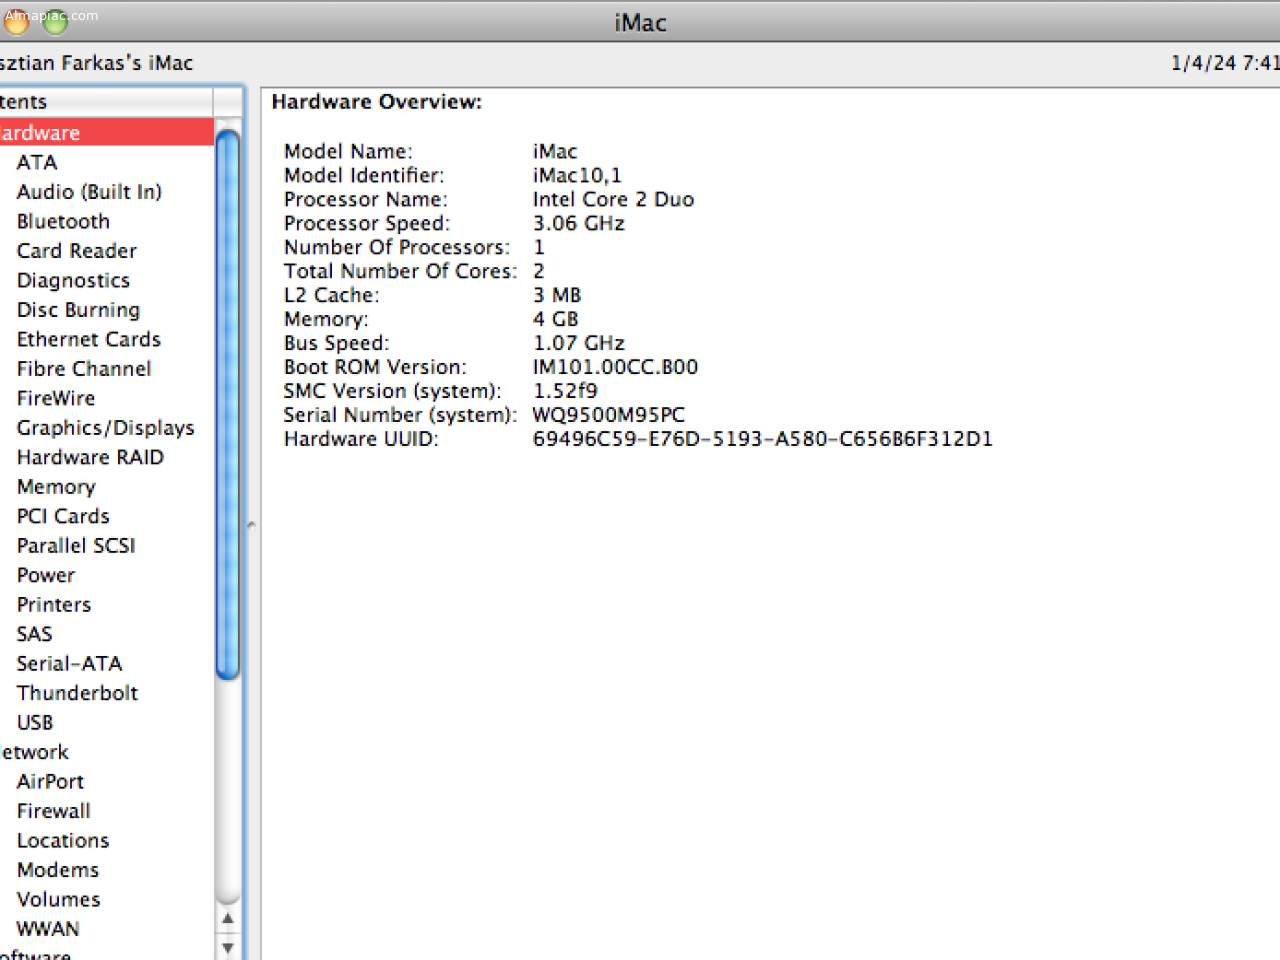Click the Model Name label
This screenshot has height=960, width=1280.
pyautogui.click(x=348, y=152)
